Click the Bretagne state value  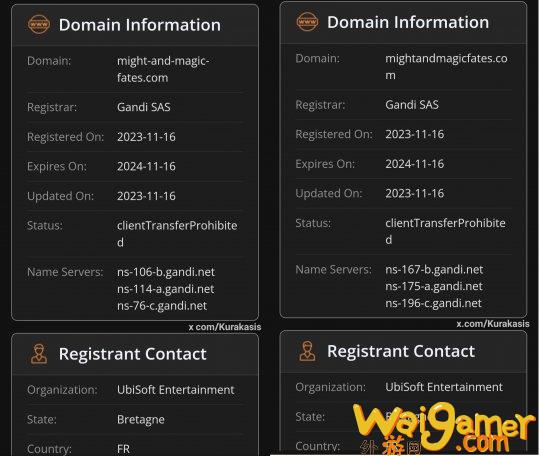(x=141, y=419)
